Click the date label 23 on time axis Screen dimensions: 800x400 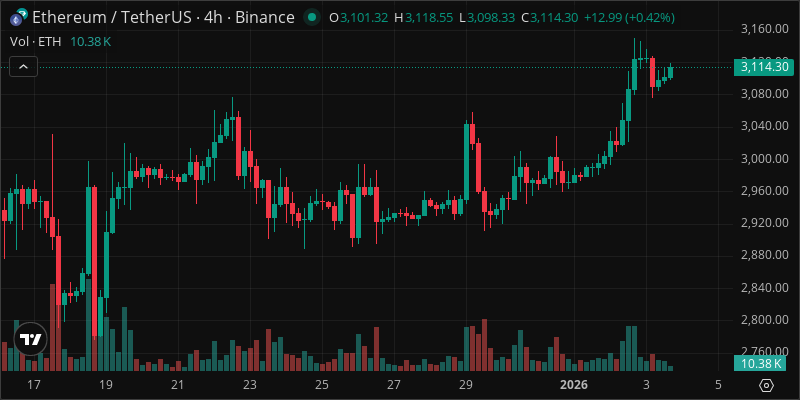[x=249, y=385]
